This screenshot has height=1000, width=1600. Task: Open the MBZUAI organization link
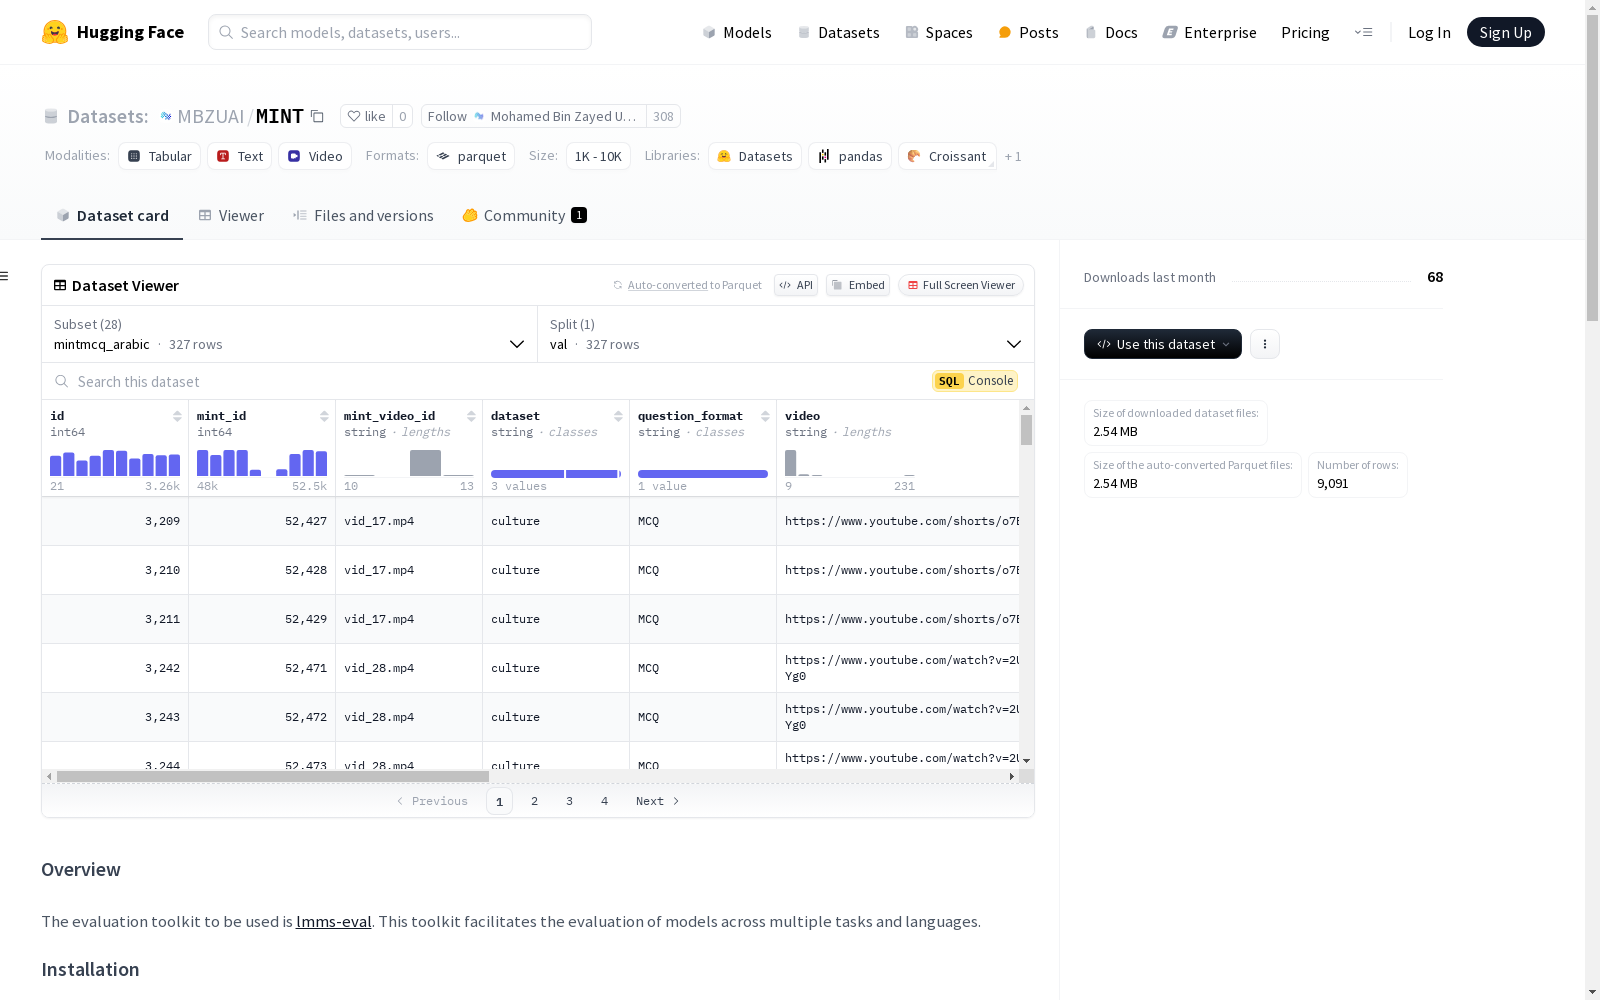(x=210, y=116)
